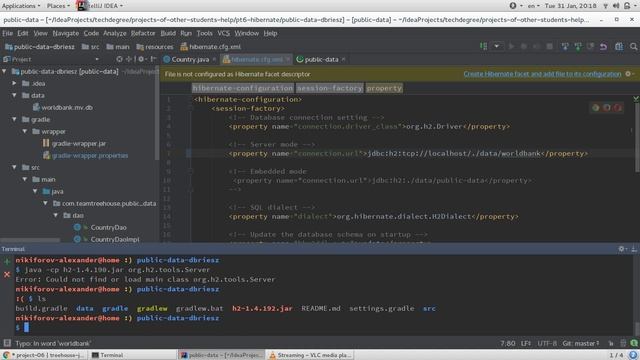The width and height of the screenshot is (640, 360).
Task: Click the green plus New Terminal session icon
Action: (7, 262)
